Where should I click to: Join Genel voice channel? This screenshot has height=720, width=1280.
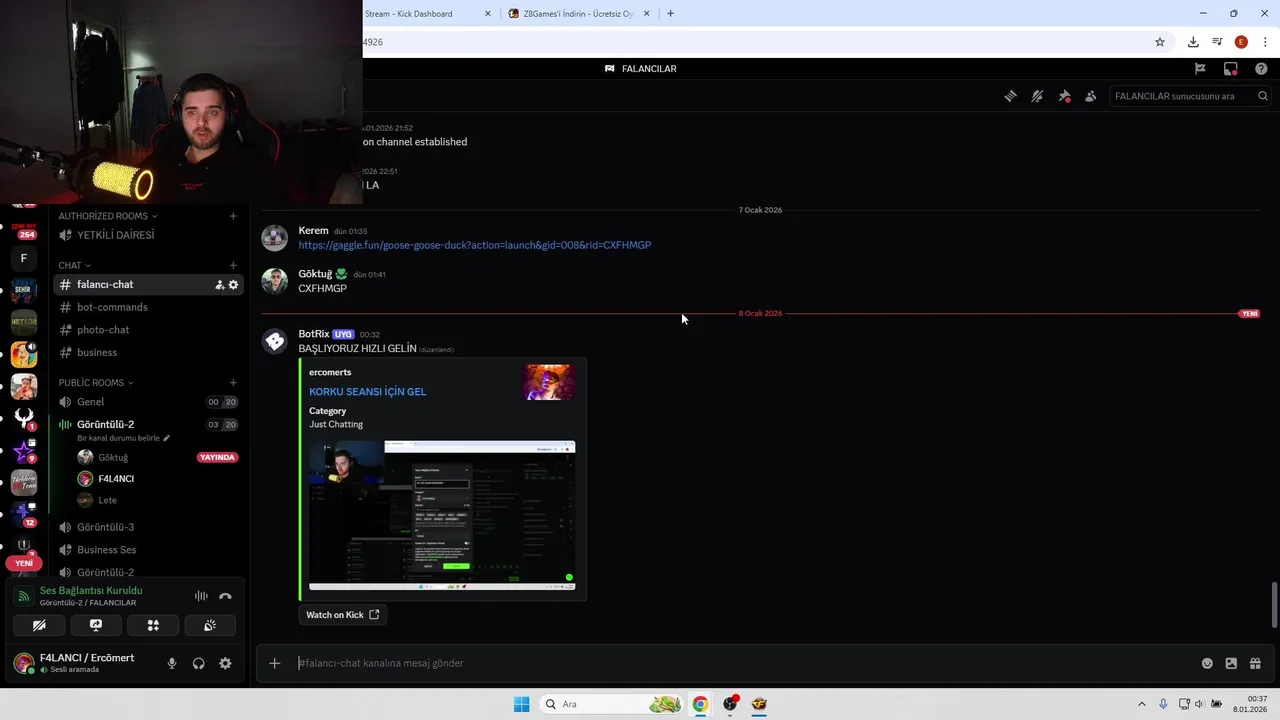pos(148,402)
